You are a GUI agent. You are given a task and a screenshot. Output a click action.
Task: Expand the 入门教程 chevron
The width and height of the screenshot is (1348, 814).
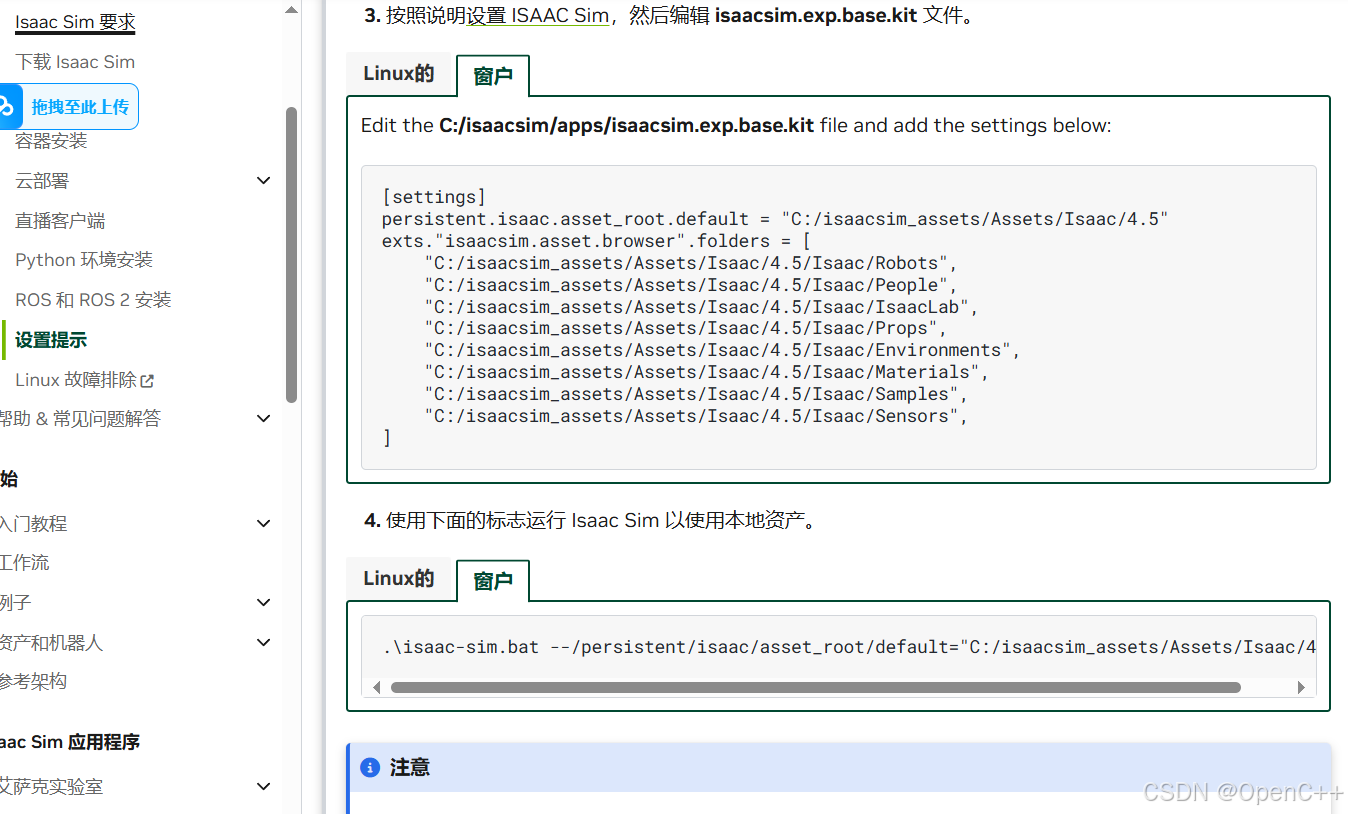coord(264,523)
